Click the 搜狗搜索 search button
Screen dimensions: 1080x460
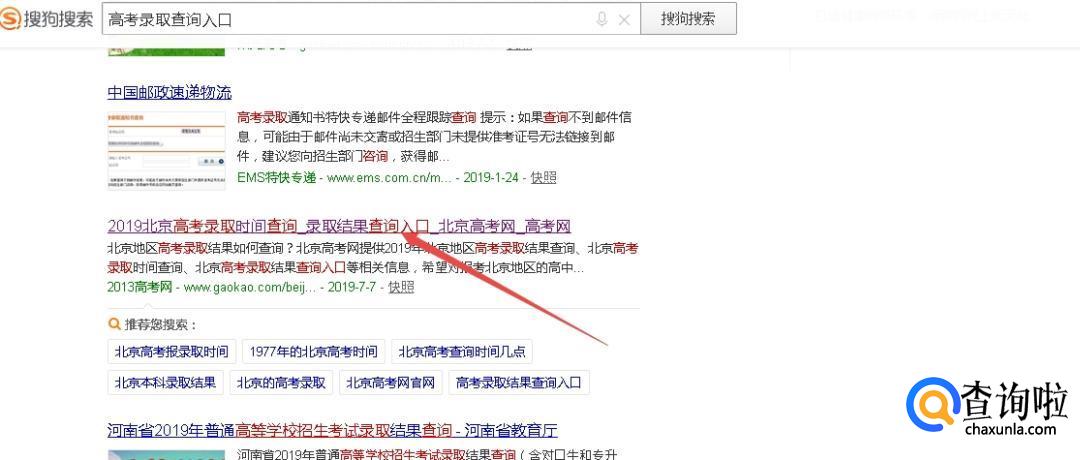688,19
